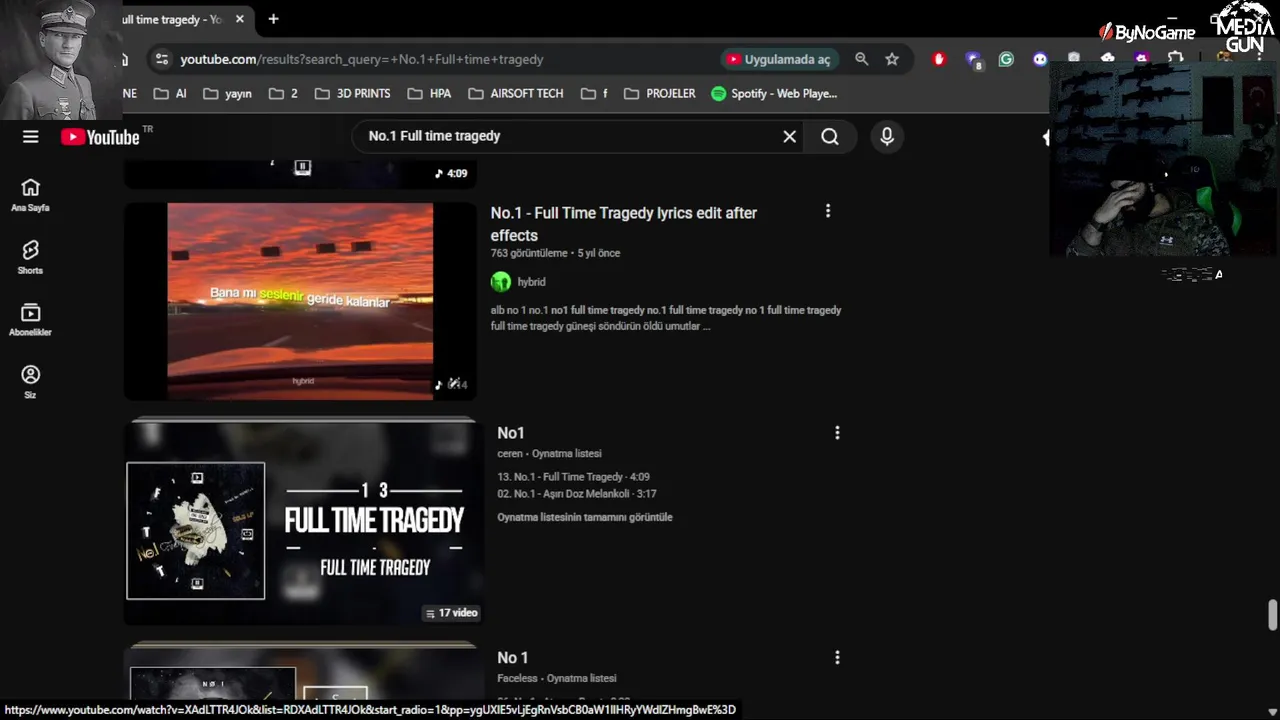Open the hybrid channel name link
Screen dimensions: 1280x720
point(531,282)
